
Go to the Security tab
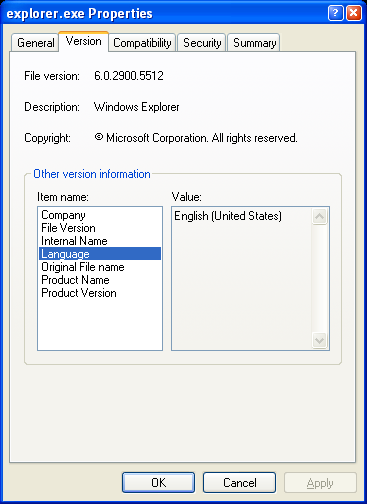point(202,43)
